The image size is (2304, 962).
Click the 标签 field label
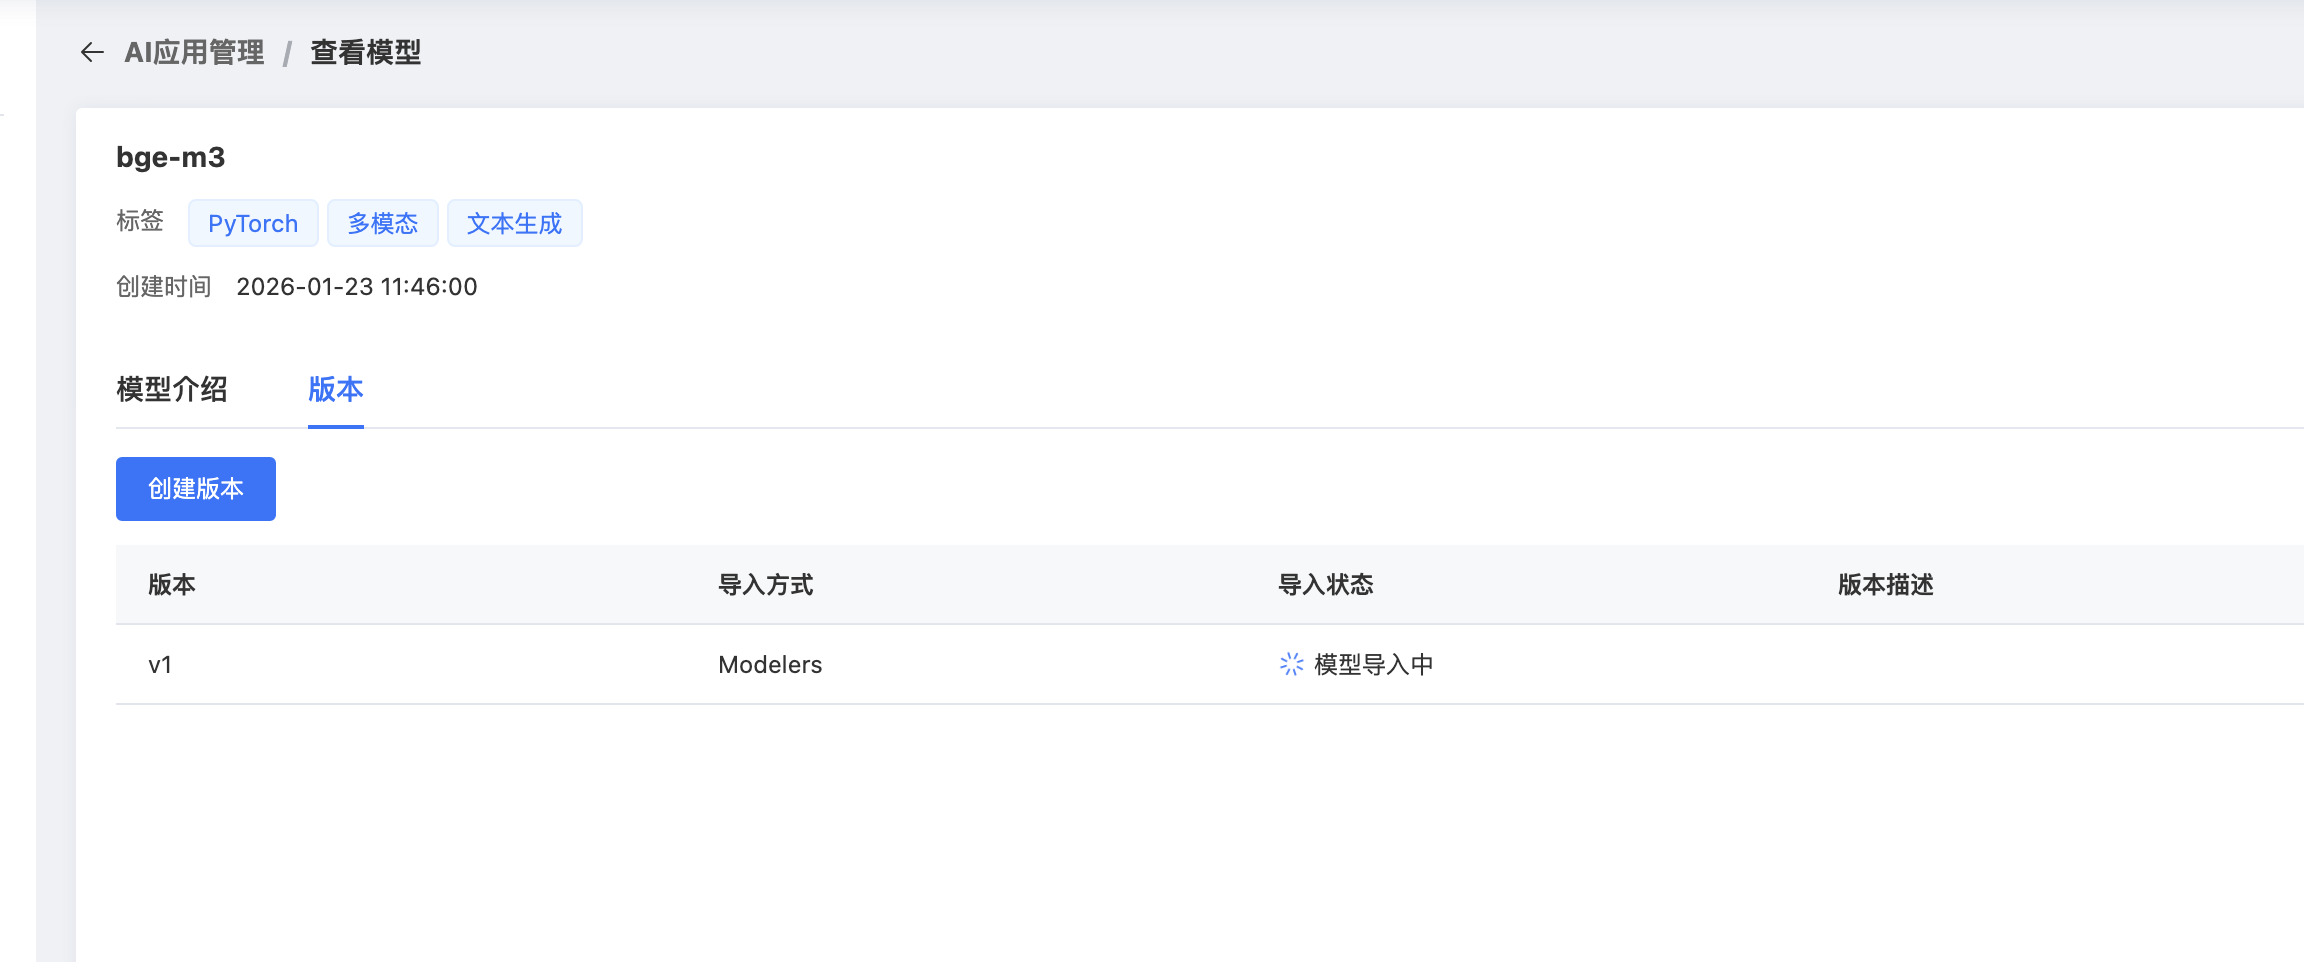pos(140,221)
